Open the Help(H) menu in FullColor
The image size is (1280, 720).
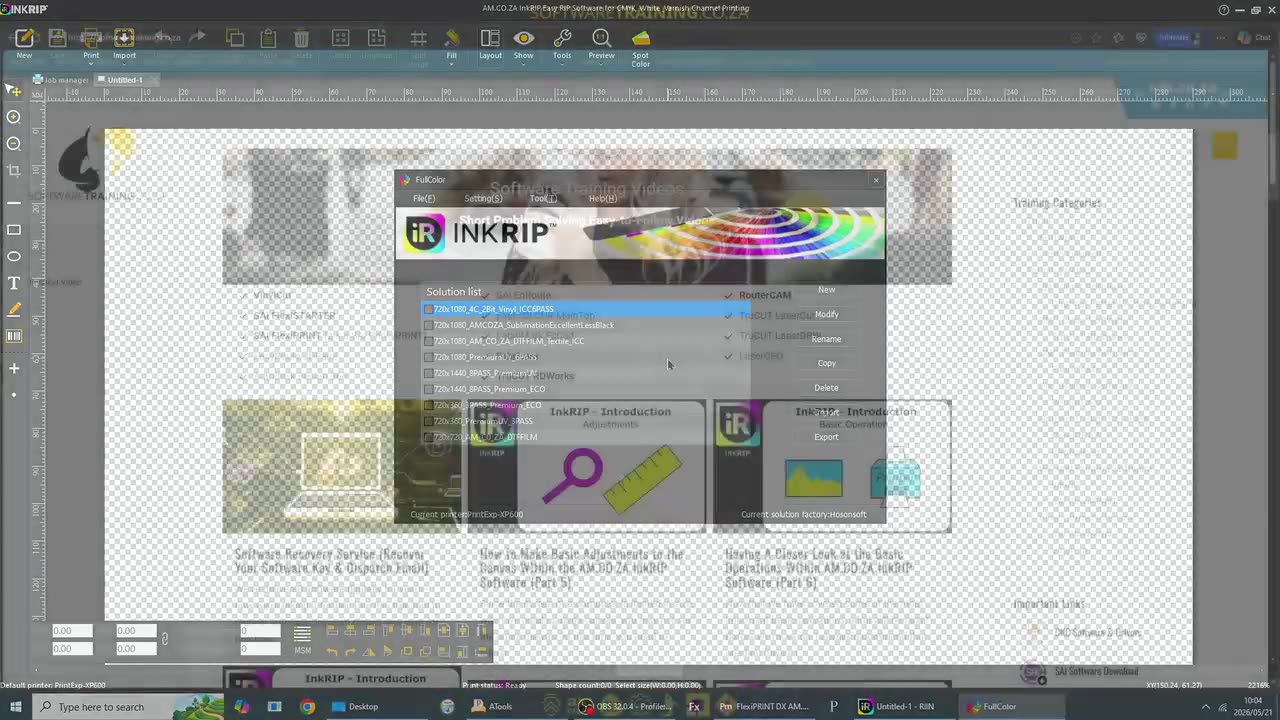click(603, 198)
